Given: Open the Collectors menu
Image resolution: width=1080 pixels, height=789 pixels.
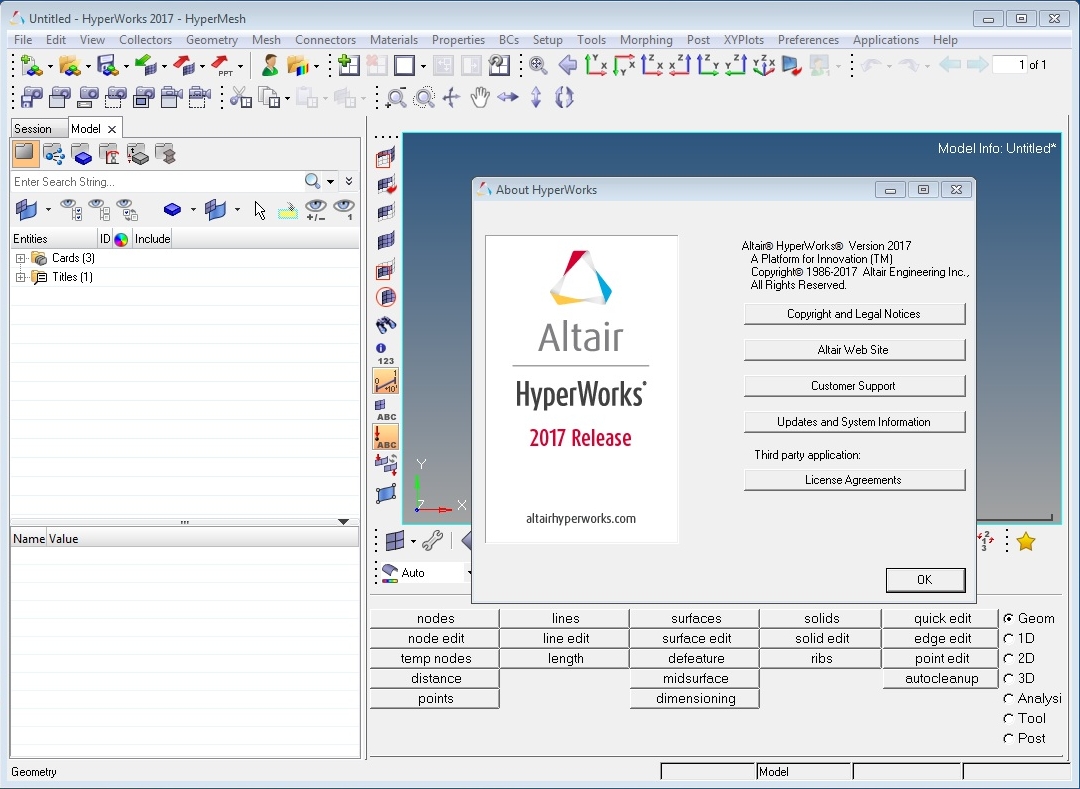Looking at the screenshot, I should coord(145,40).
